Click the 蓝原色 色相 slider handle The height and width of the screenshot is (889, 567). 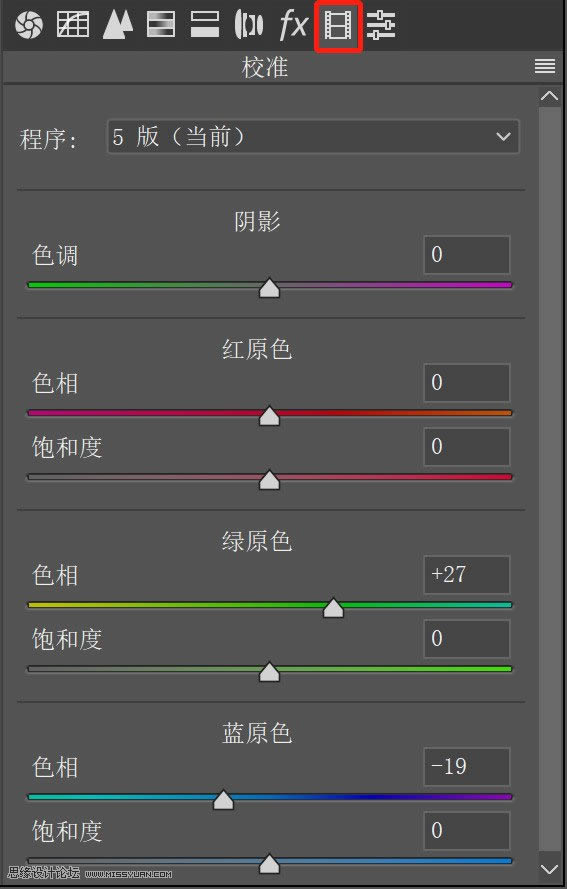[x=223, y=799]
